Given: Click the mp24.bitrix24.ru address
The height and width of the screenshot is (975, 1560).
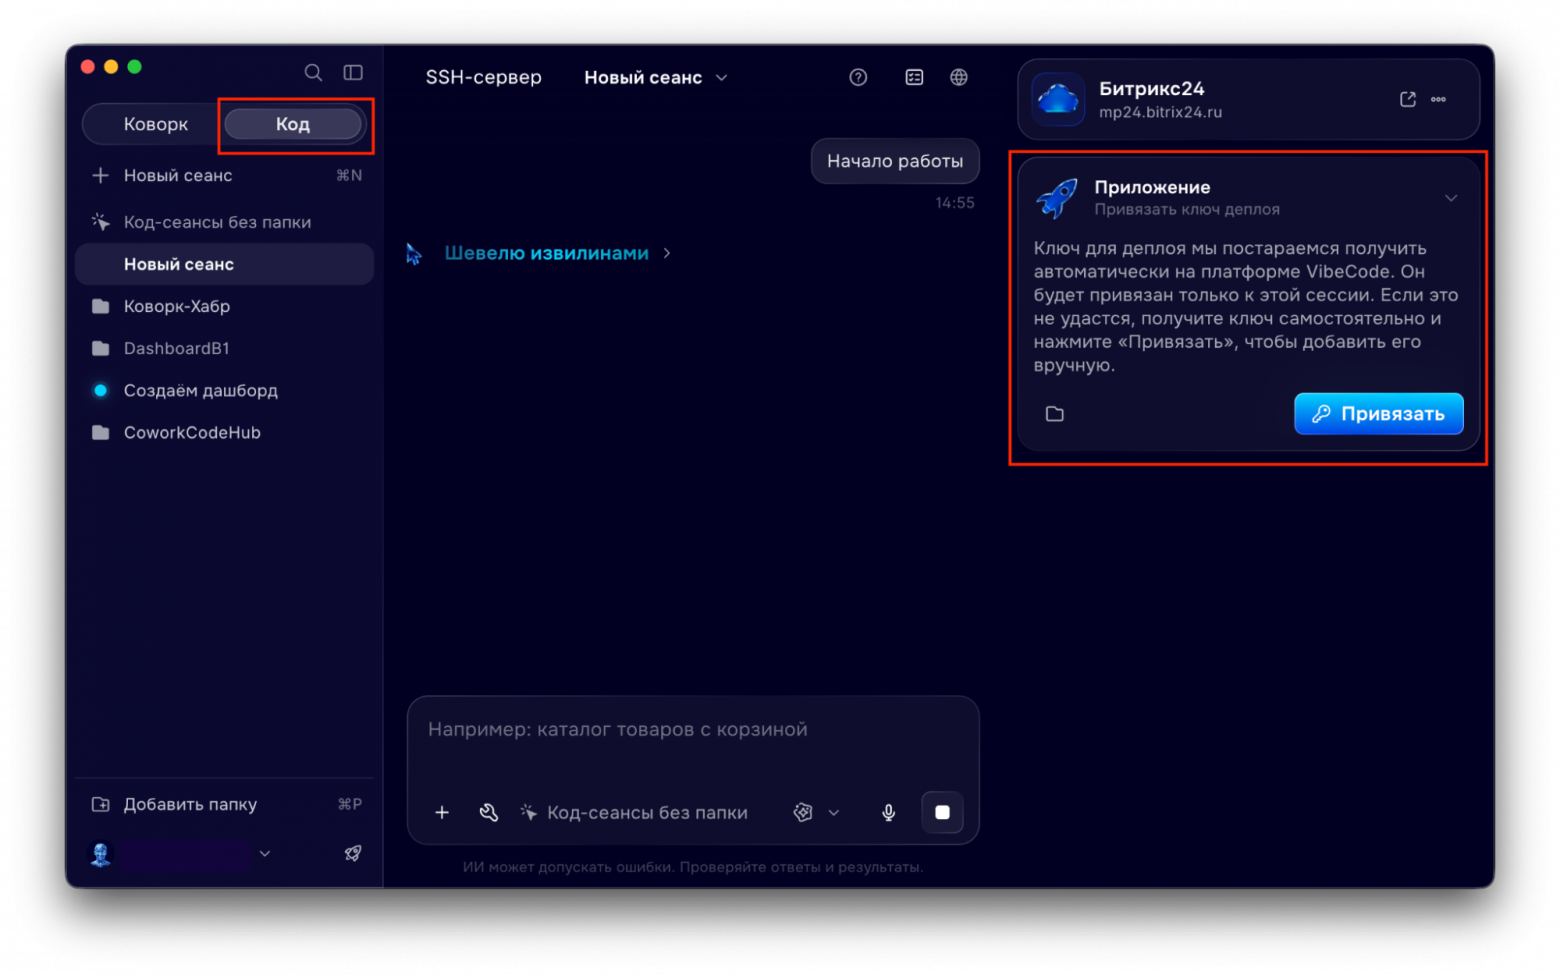Looking at the screenshot, I should [x=1160, y=112].
